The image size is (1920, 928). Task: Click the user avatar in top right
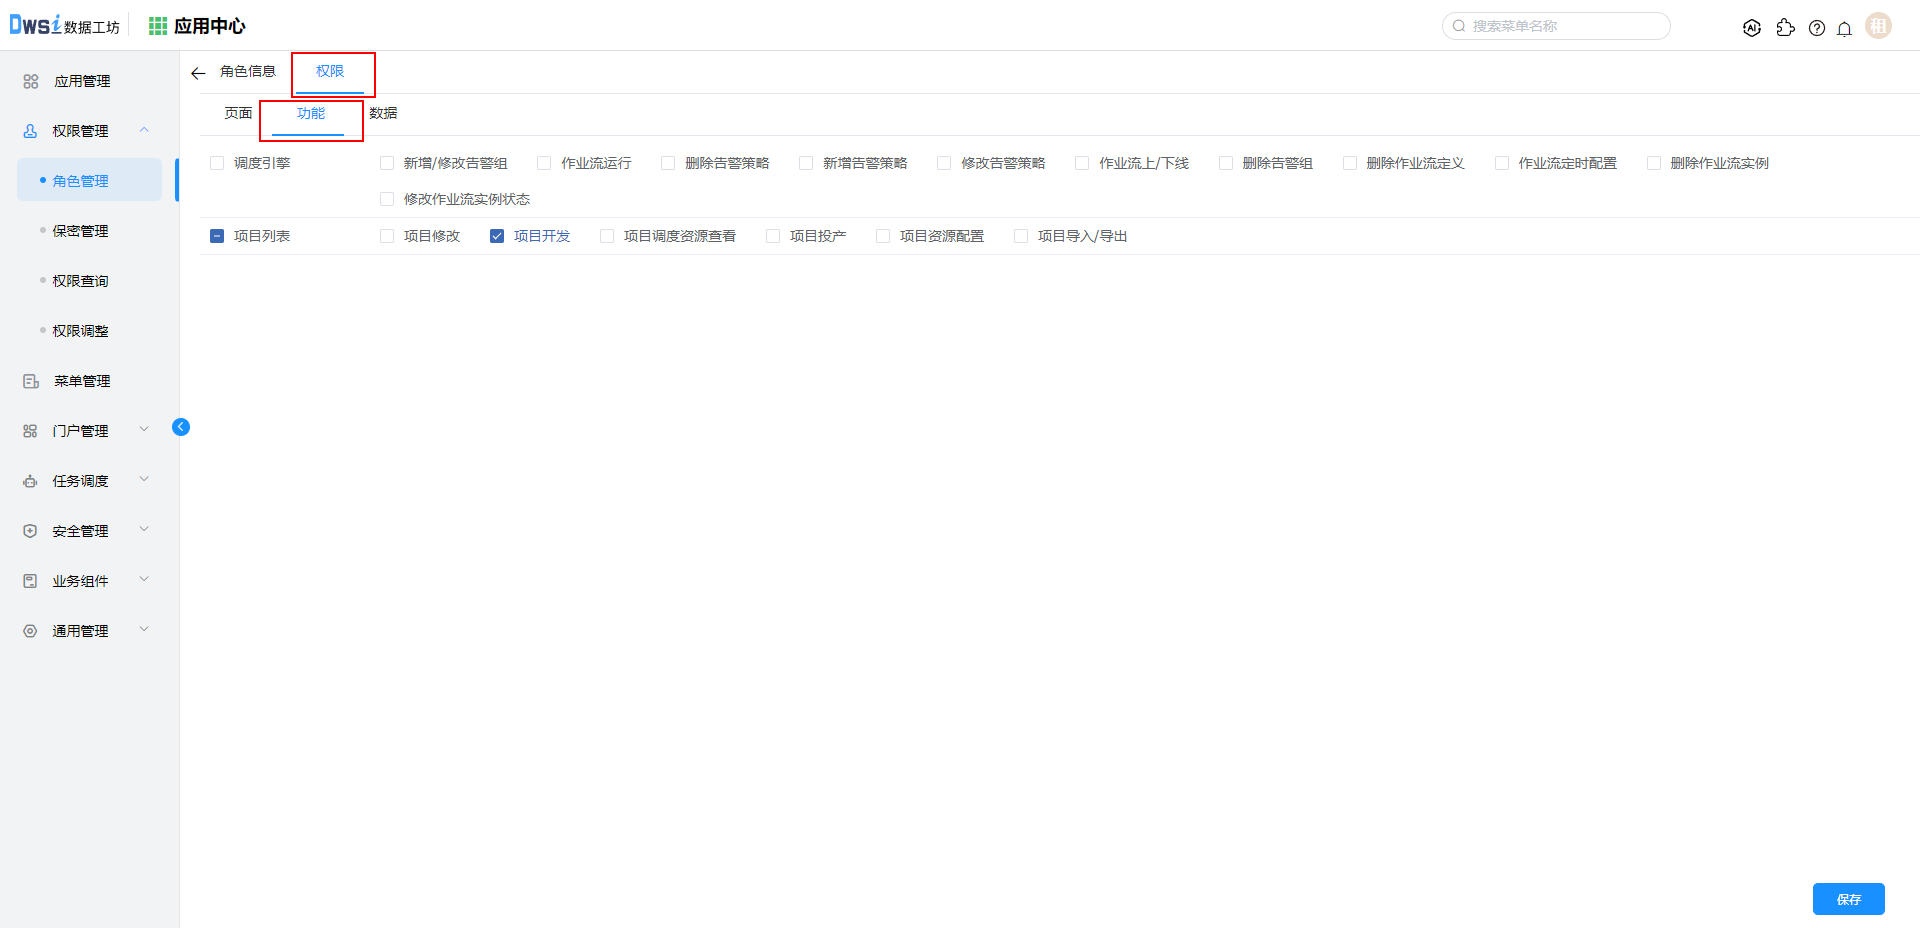1878,26
